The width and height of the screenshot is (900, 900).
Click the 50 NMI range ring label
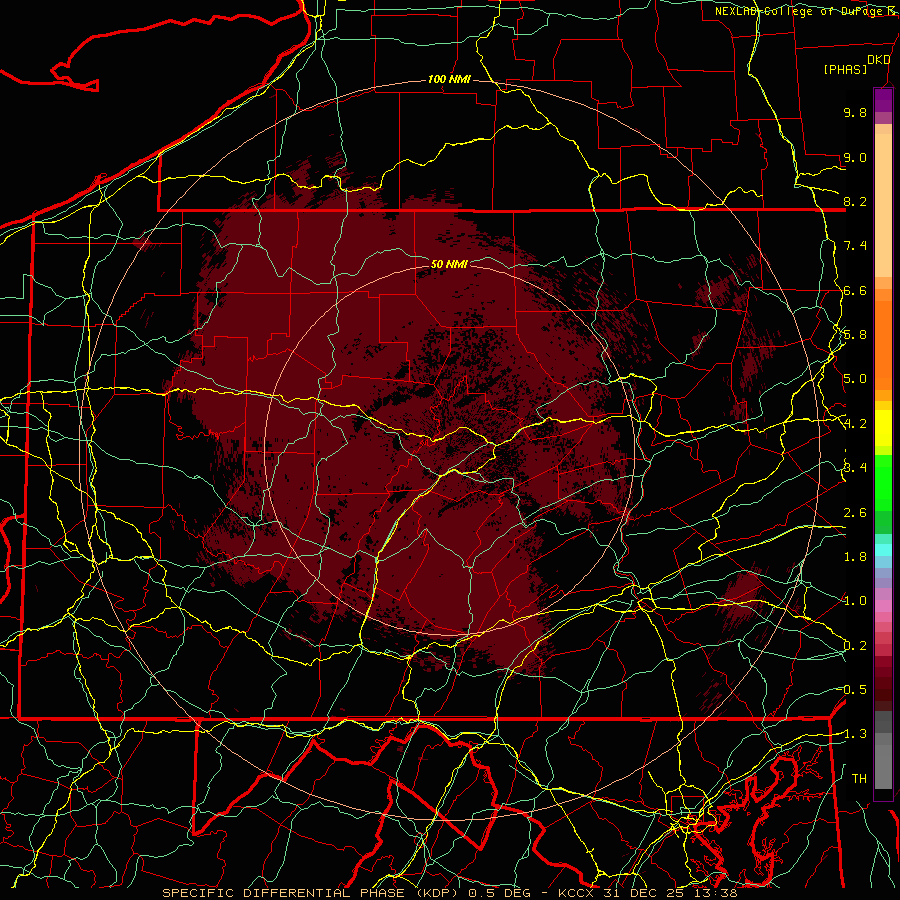coord(449,264)
